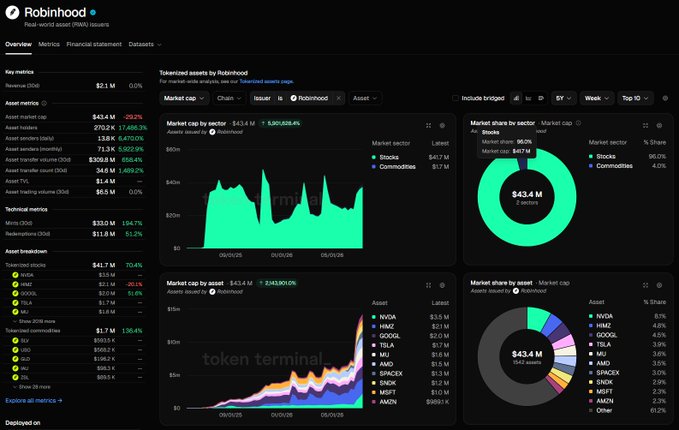Click info icon beside Market share by sector title
This screenshot has width=679, height=430.
(x=579, y=123)
